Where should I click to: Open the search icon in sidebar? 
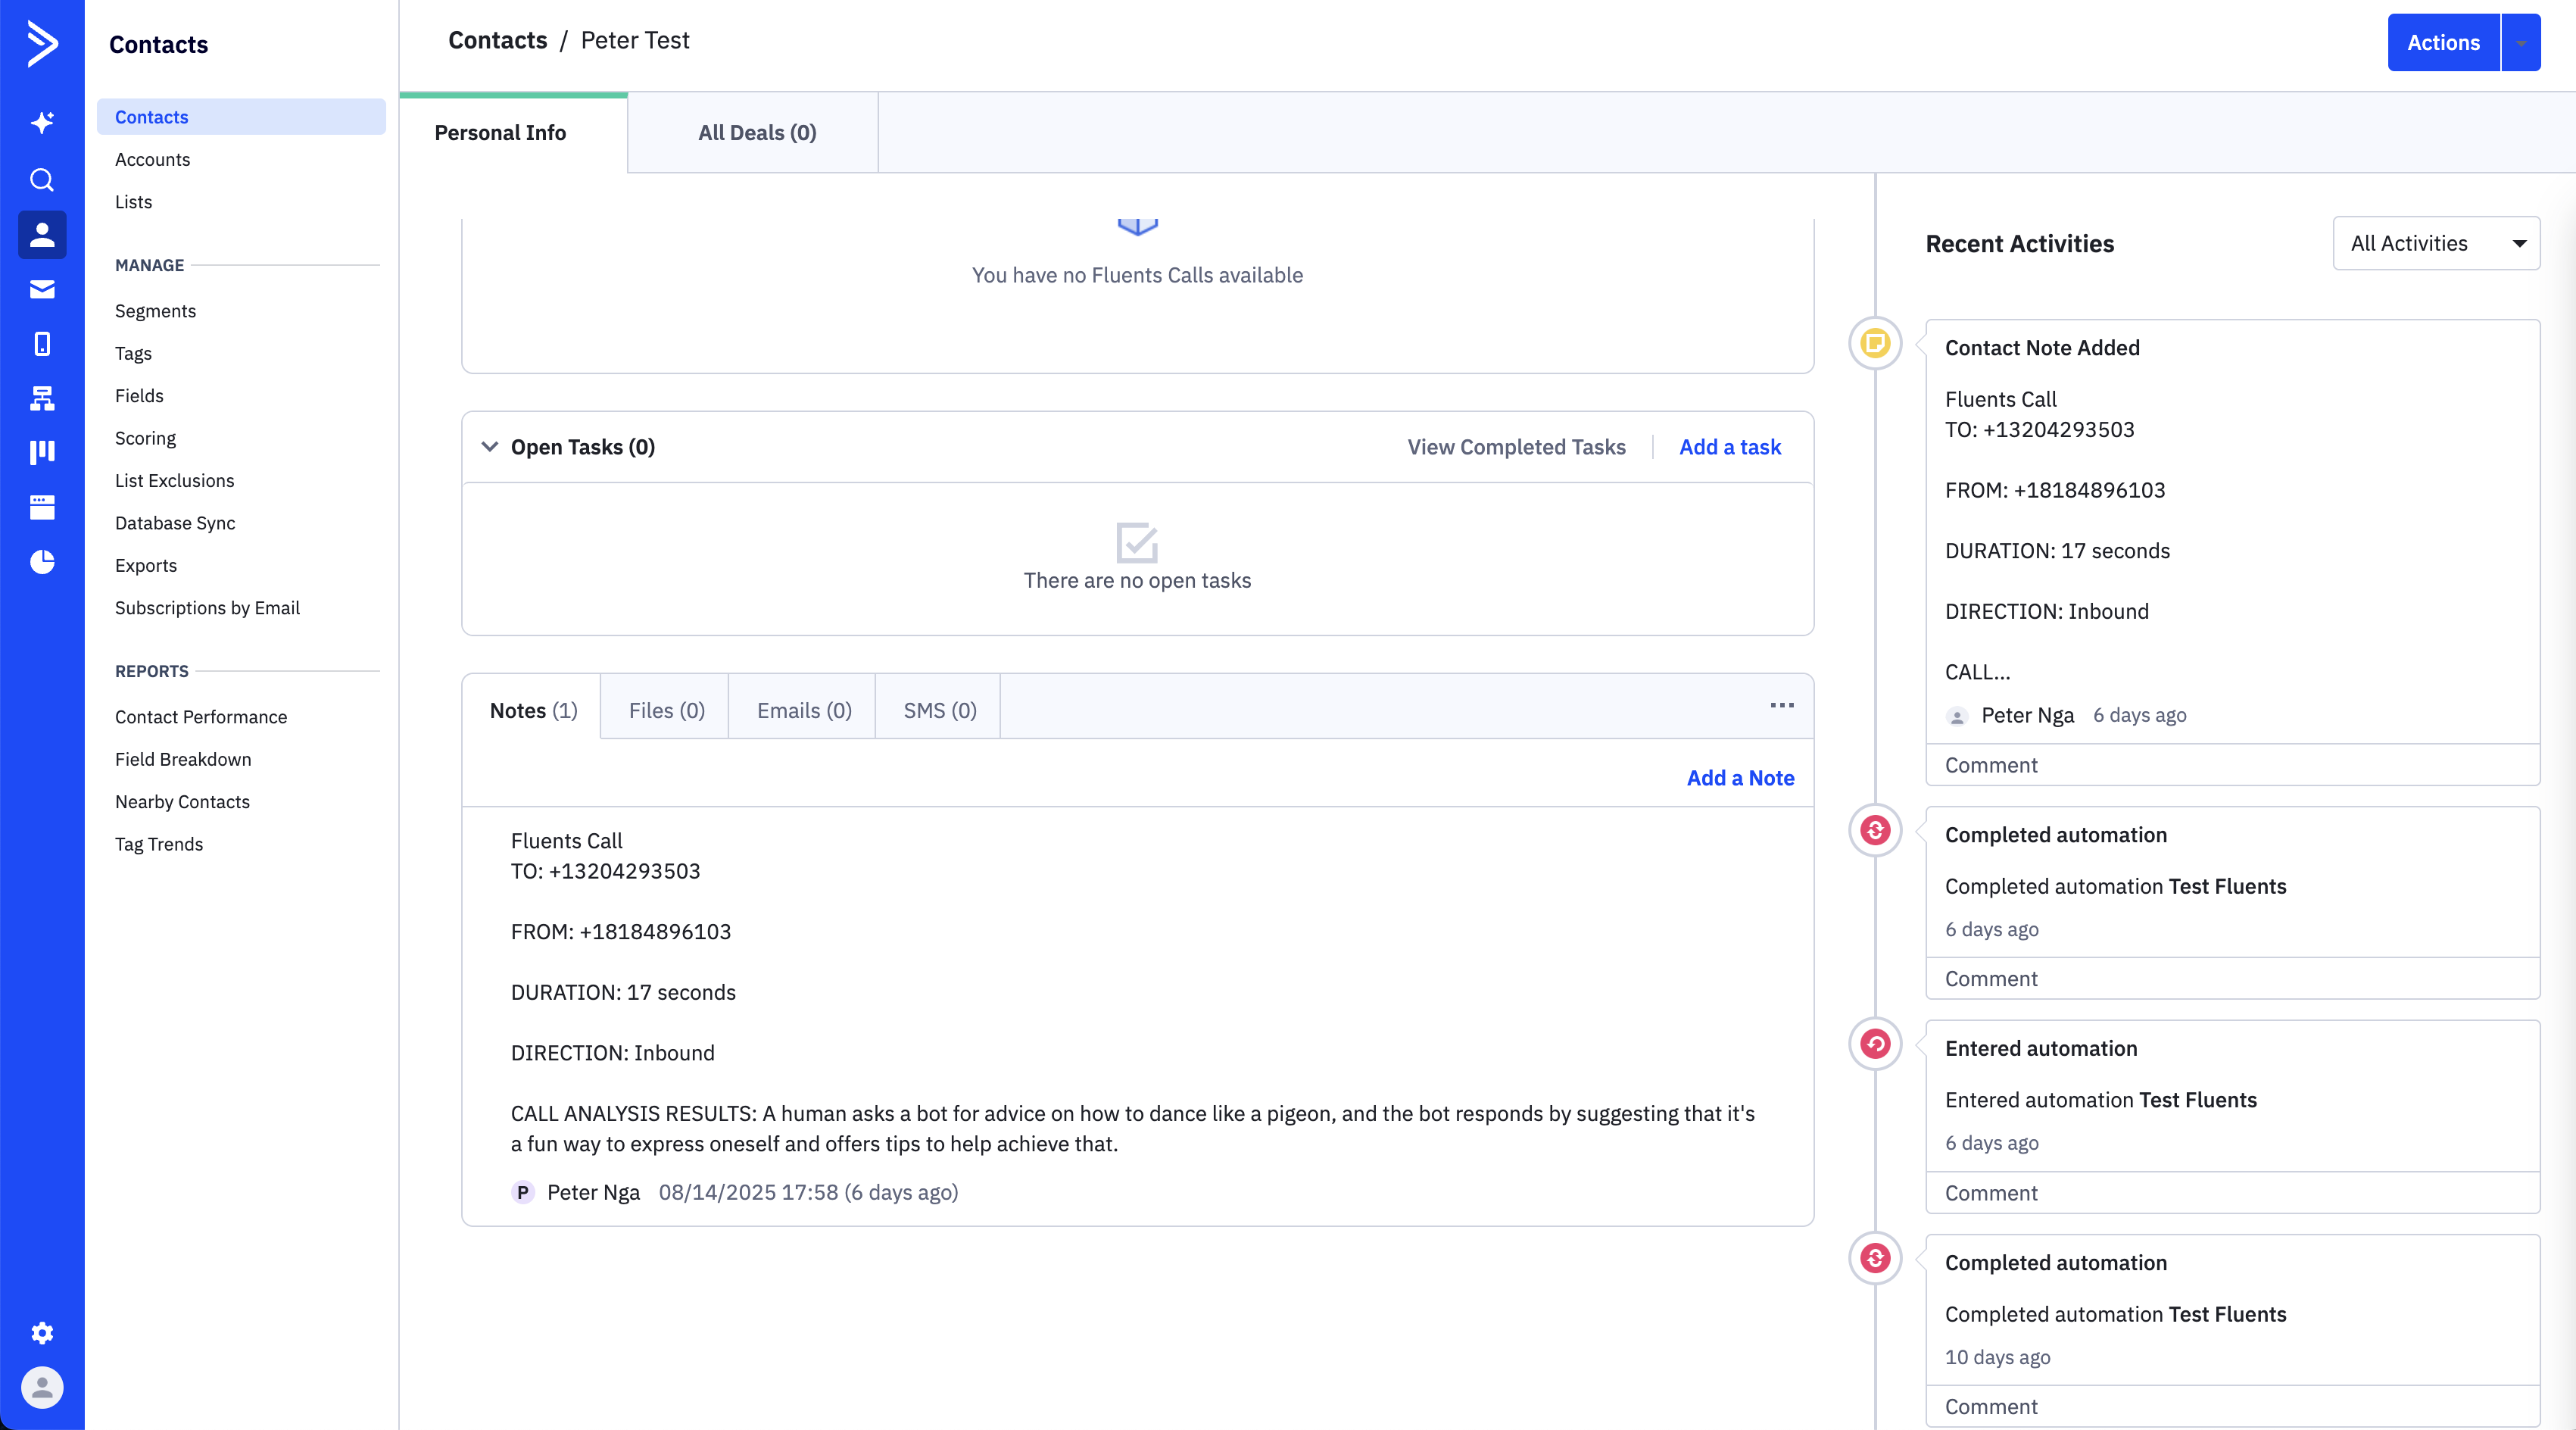(x=42, y=180)
